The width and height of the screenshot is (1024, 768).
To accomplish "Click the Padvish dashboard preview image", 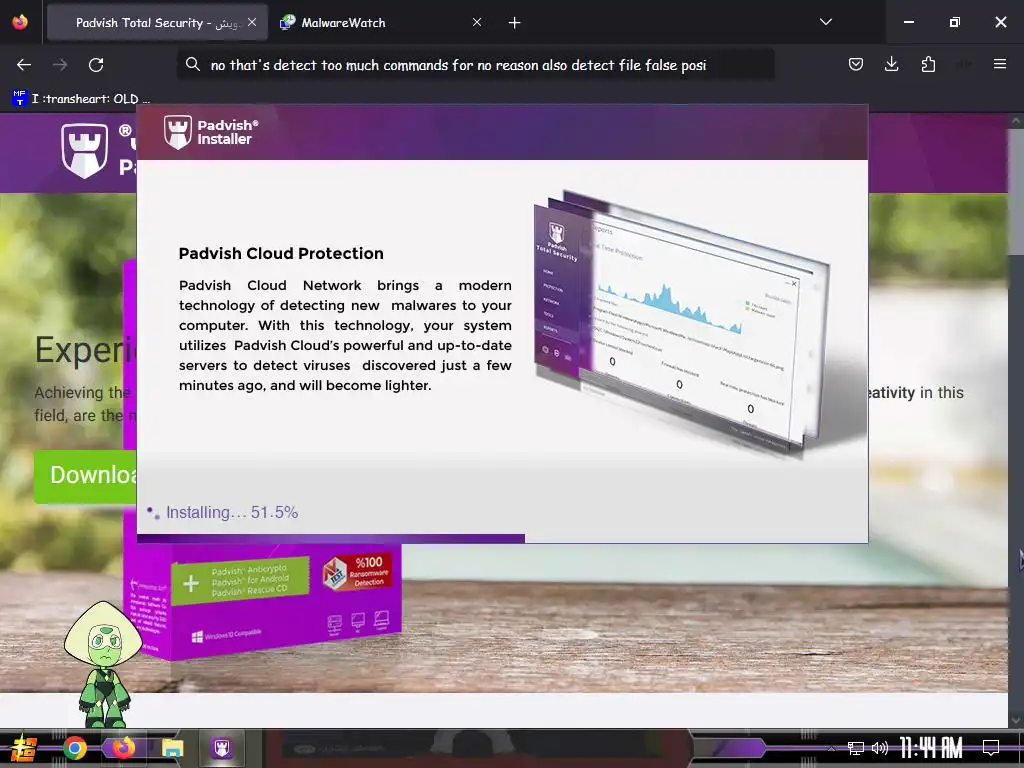I will tap(682, 323).
